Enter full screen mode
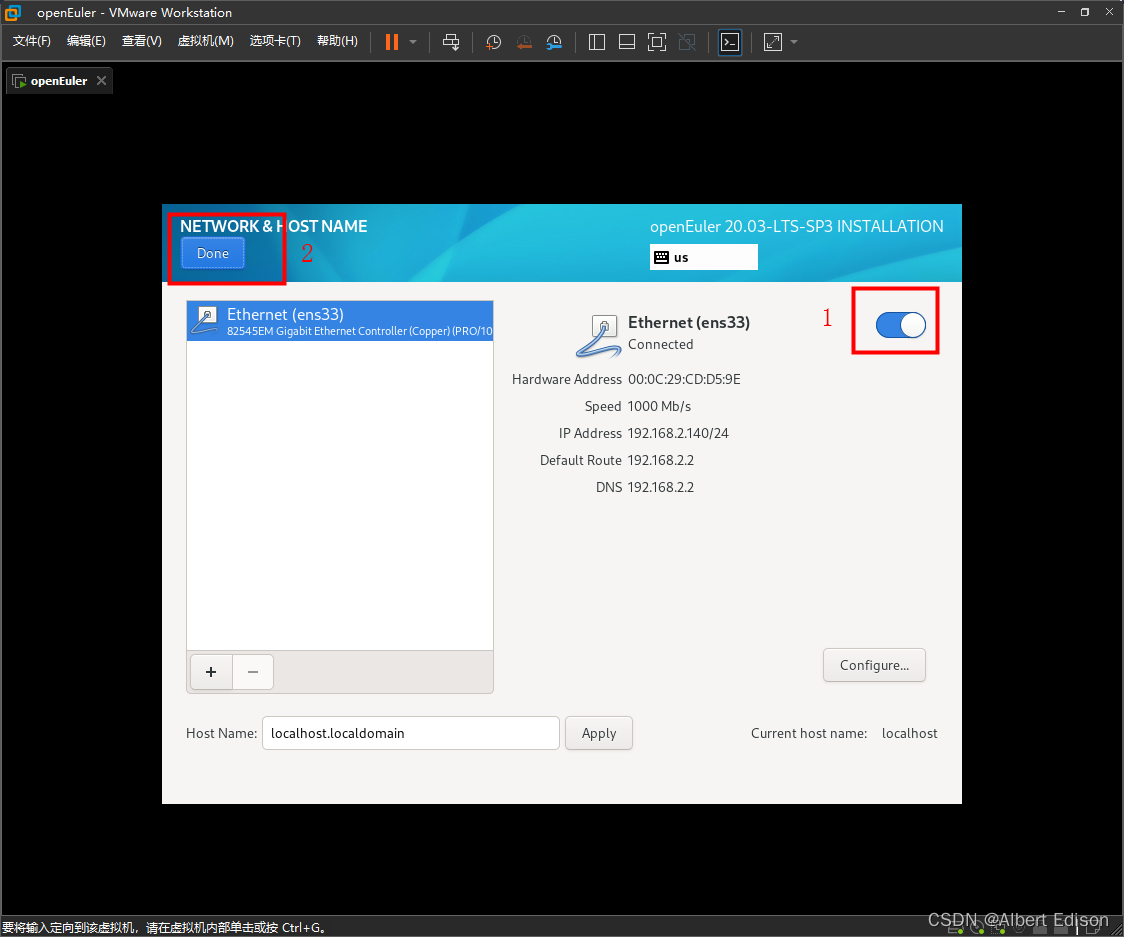The width and height of the screenshot is (1124, 937). [x=657, y=41]
